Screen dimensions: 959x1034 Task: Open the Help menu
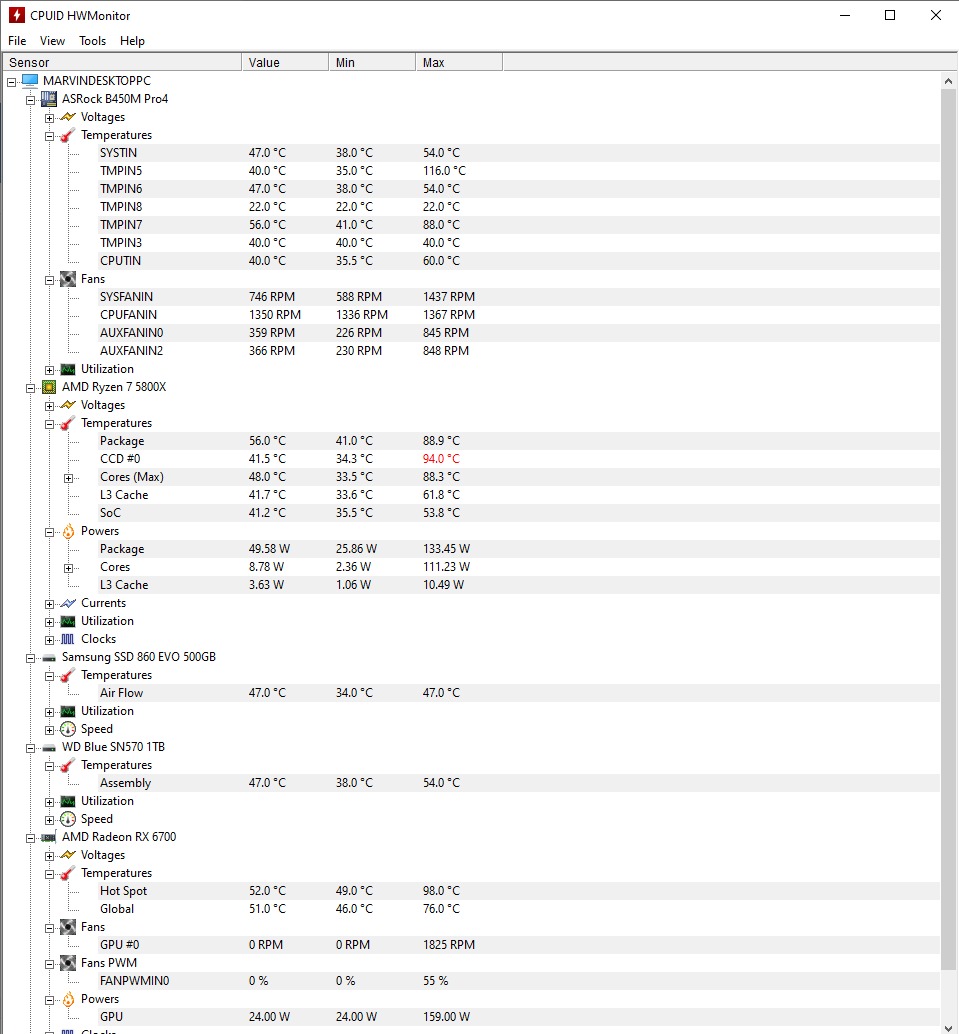point(132,41)
